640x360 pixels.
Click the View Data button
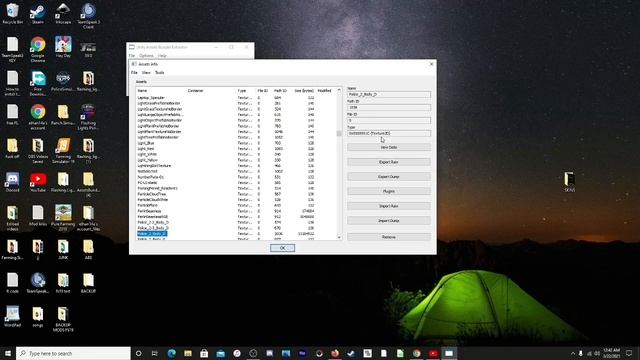tap(389, 147)
